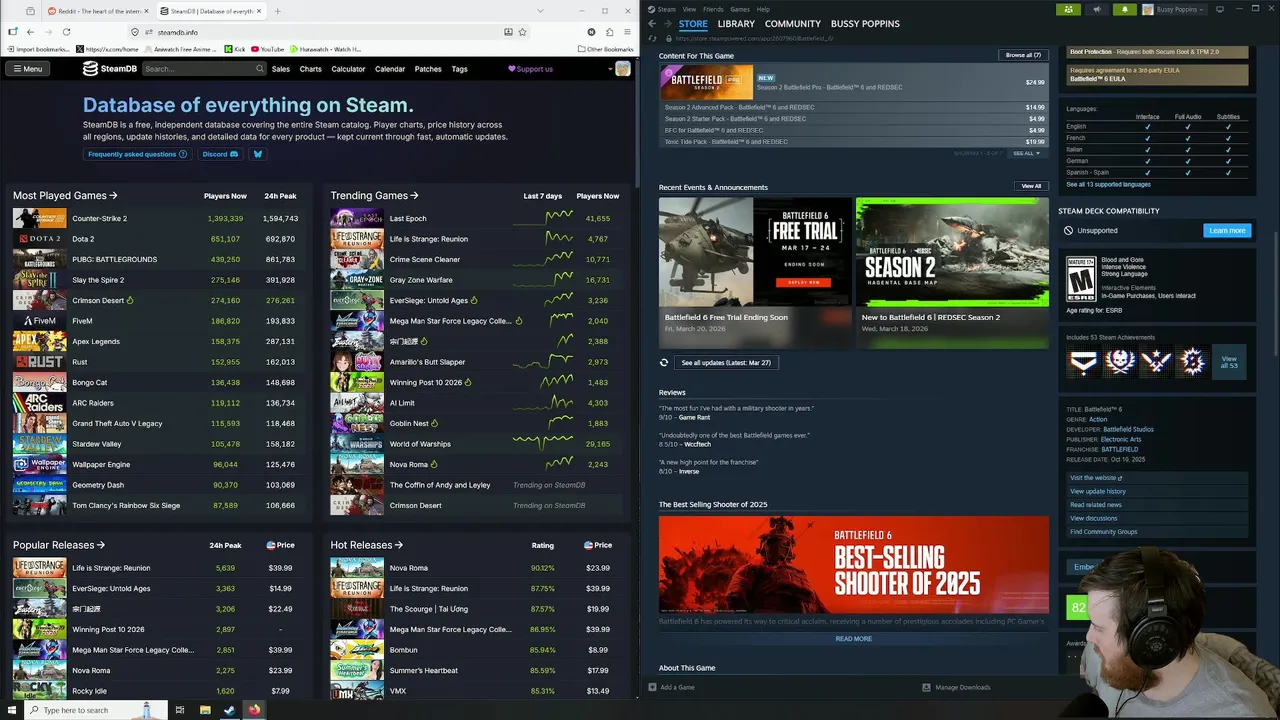Open SteamDB Menu button
Screen dimensions: 1280x720
click(x=27, y=69)
